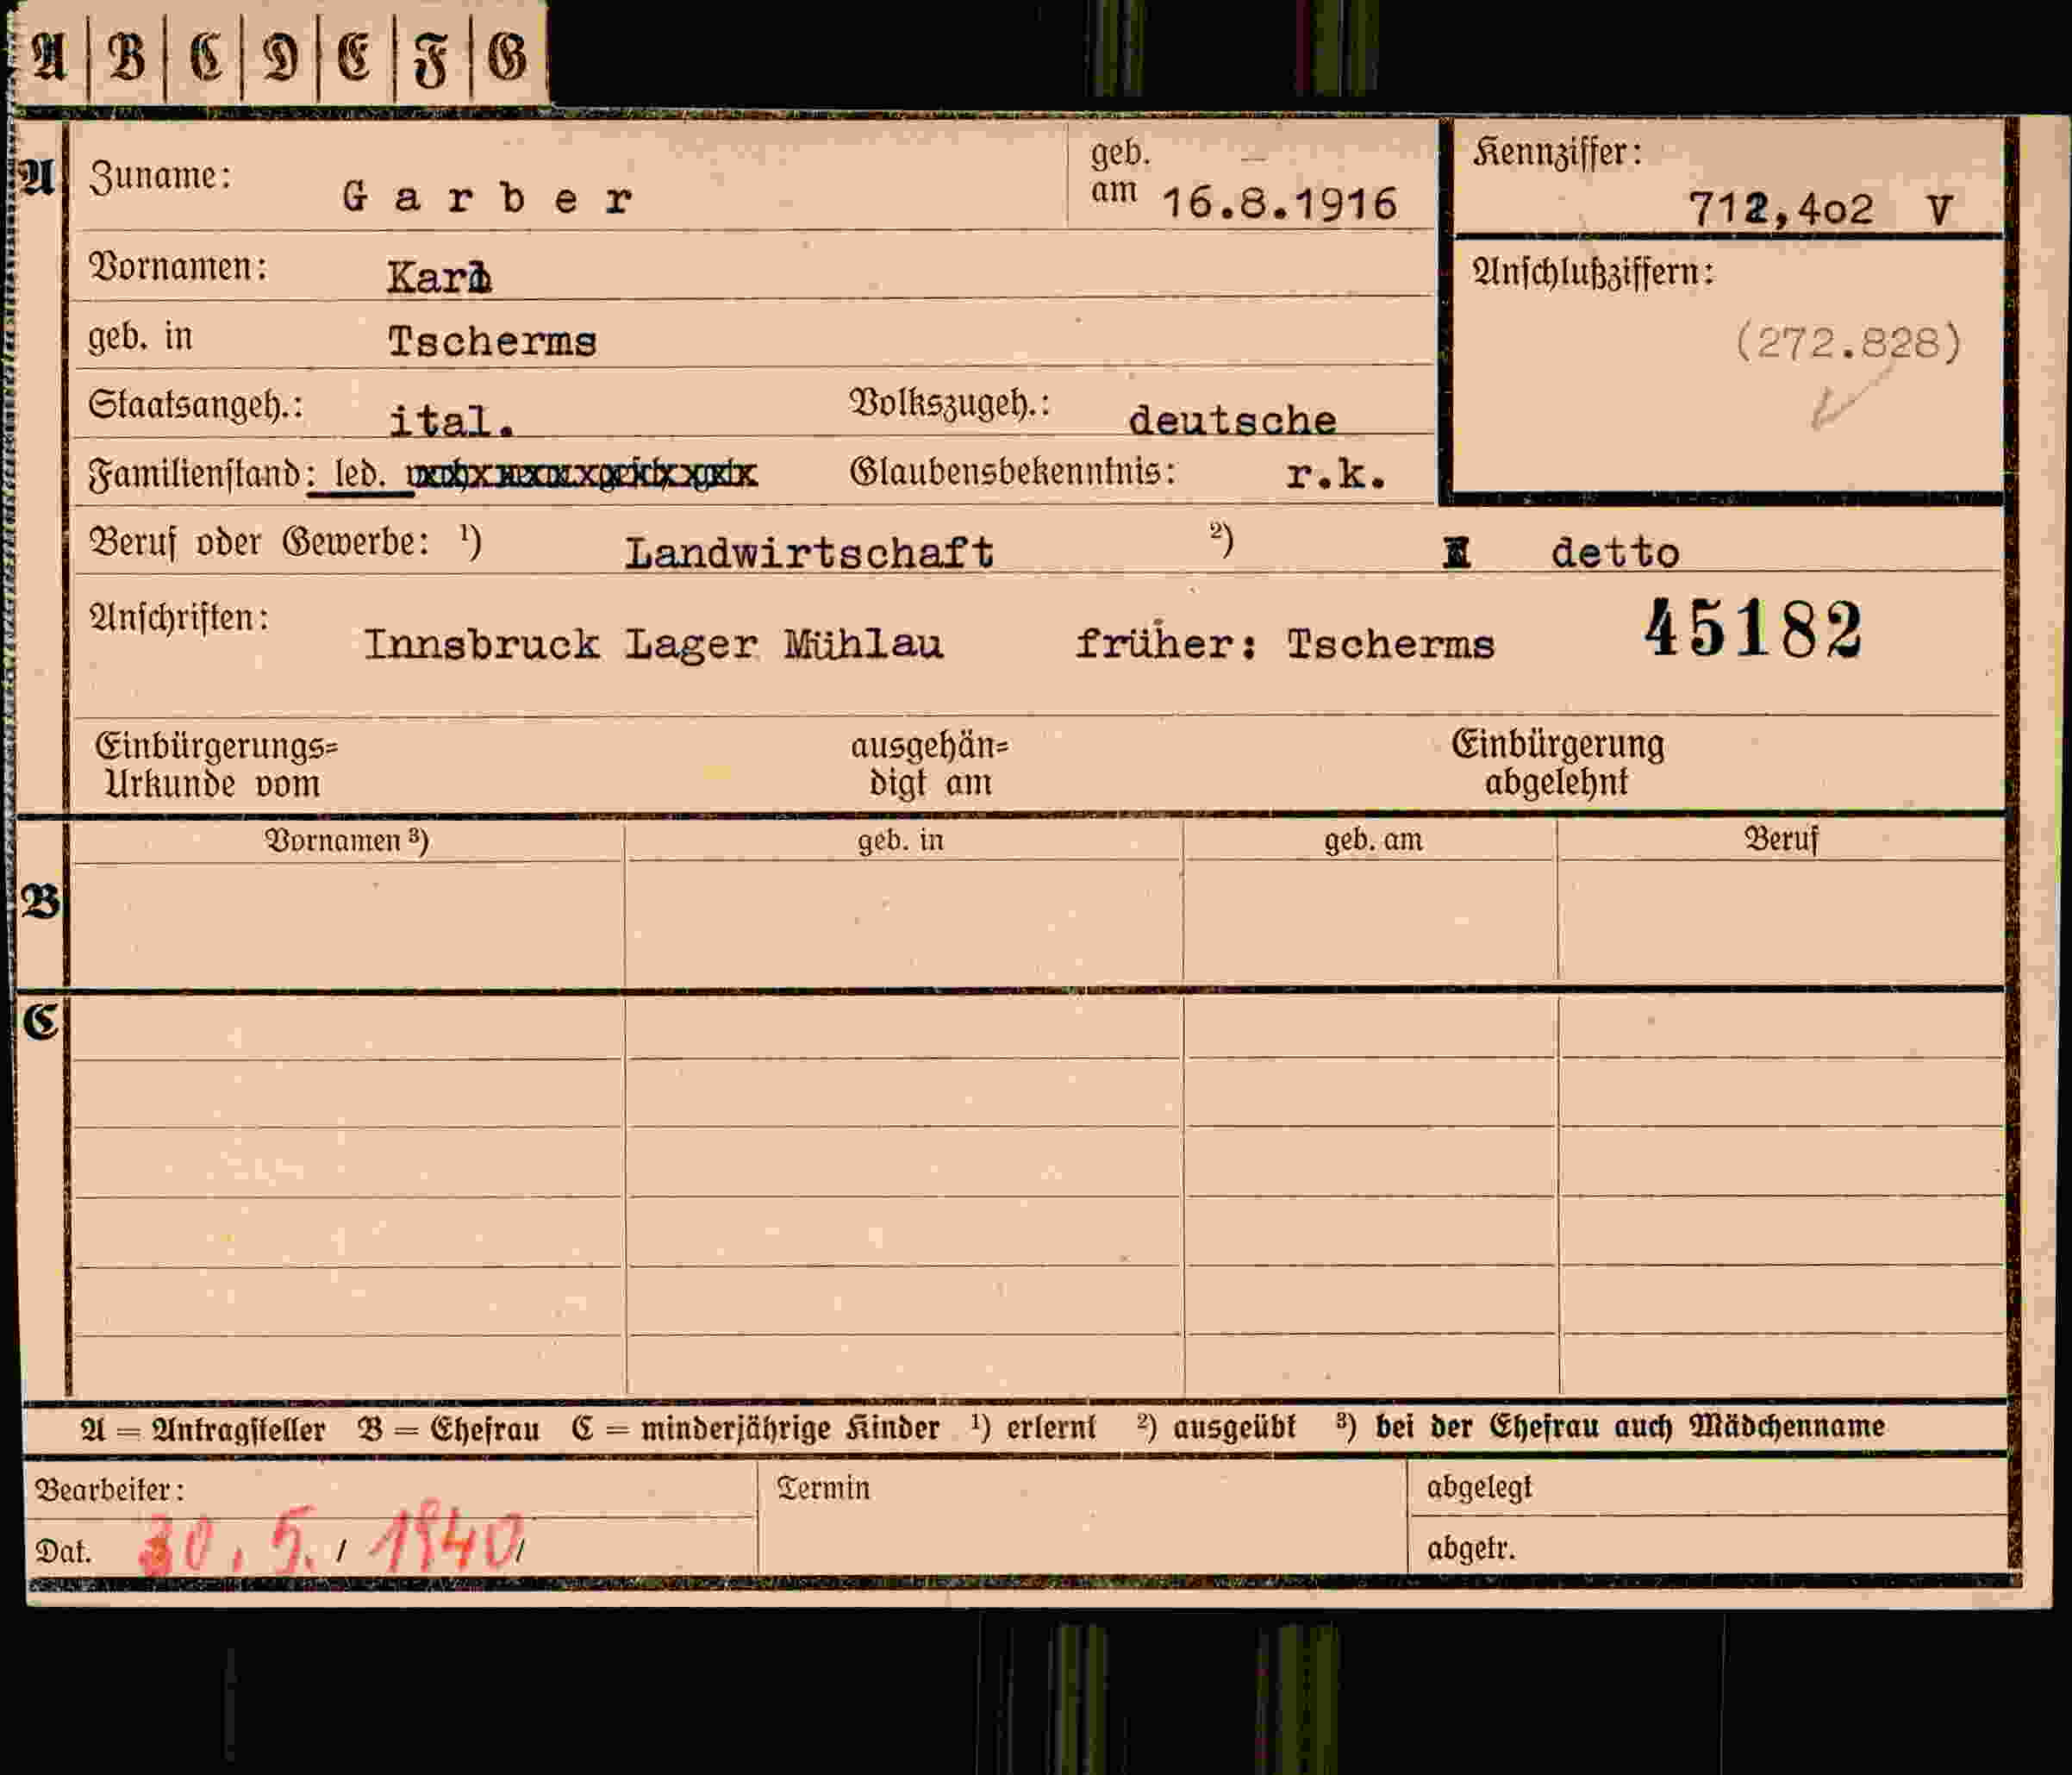The height and width of the screenshot is (1775, 2072).
Task: Click the 'Vornamen:' label in section A
Action: pyautogui.click(x=178, y=268)
